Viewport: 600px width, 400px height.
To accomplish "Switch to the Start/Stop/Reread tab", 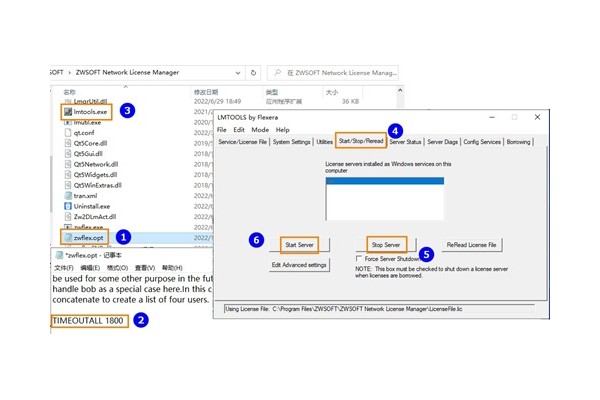I will click(x=361, y=141).
